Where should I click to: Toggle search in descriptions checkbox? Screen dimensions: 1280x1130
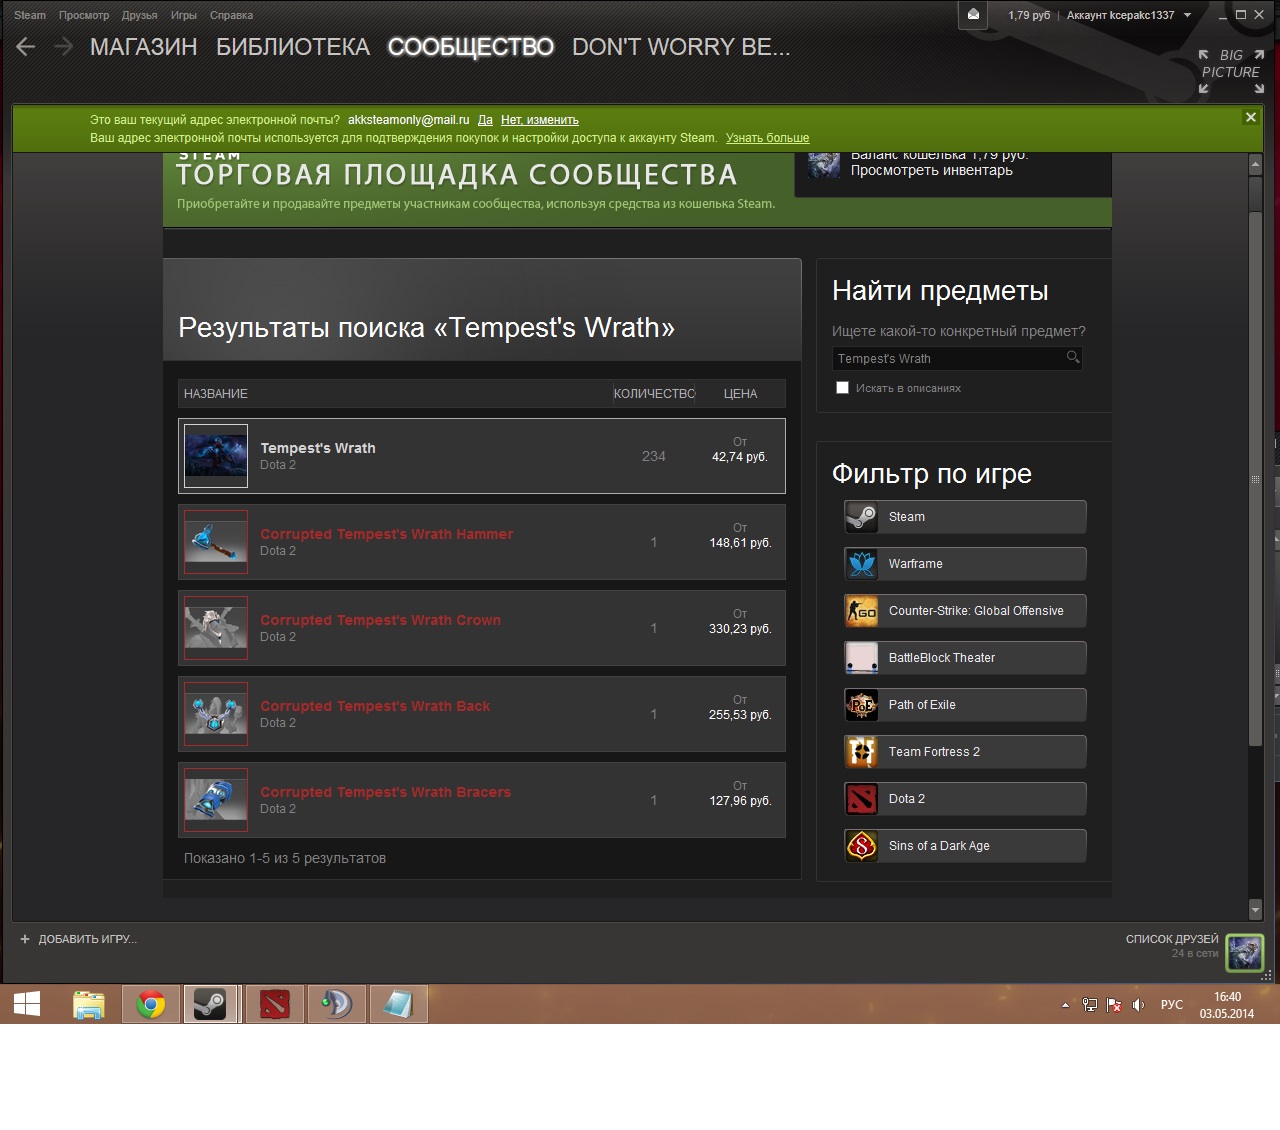[x=842, y=388]
